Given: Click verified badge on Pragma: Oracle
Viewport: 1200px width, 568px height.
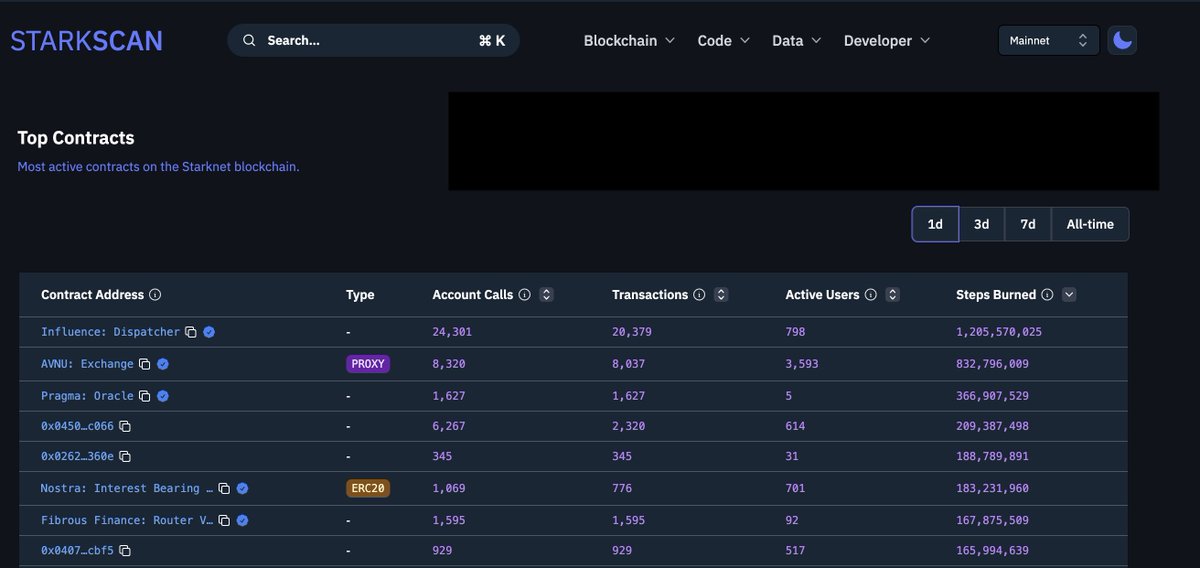Looking at the screenshot, I should point(162,396).
